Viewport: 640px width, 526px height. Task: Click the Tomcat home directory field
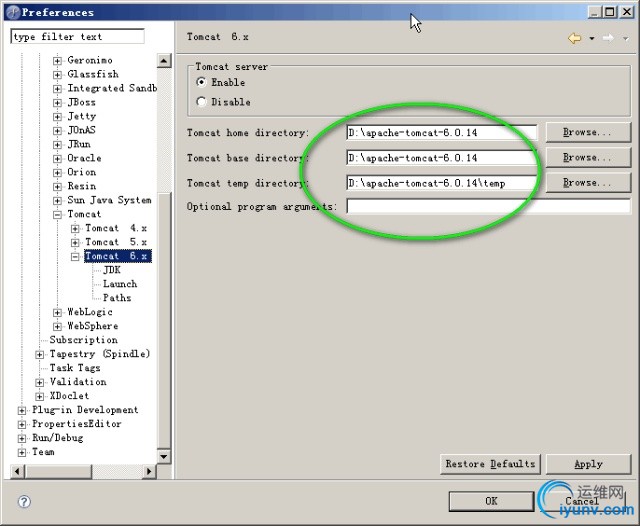point(442,133)
